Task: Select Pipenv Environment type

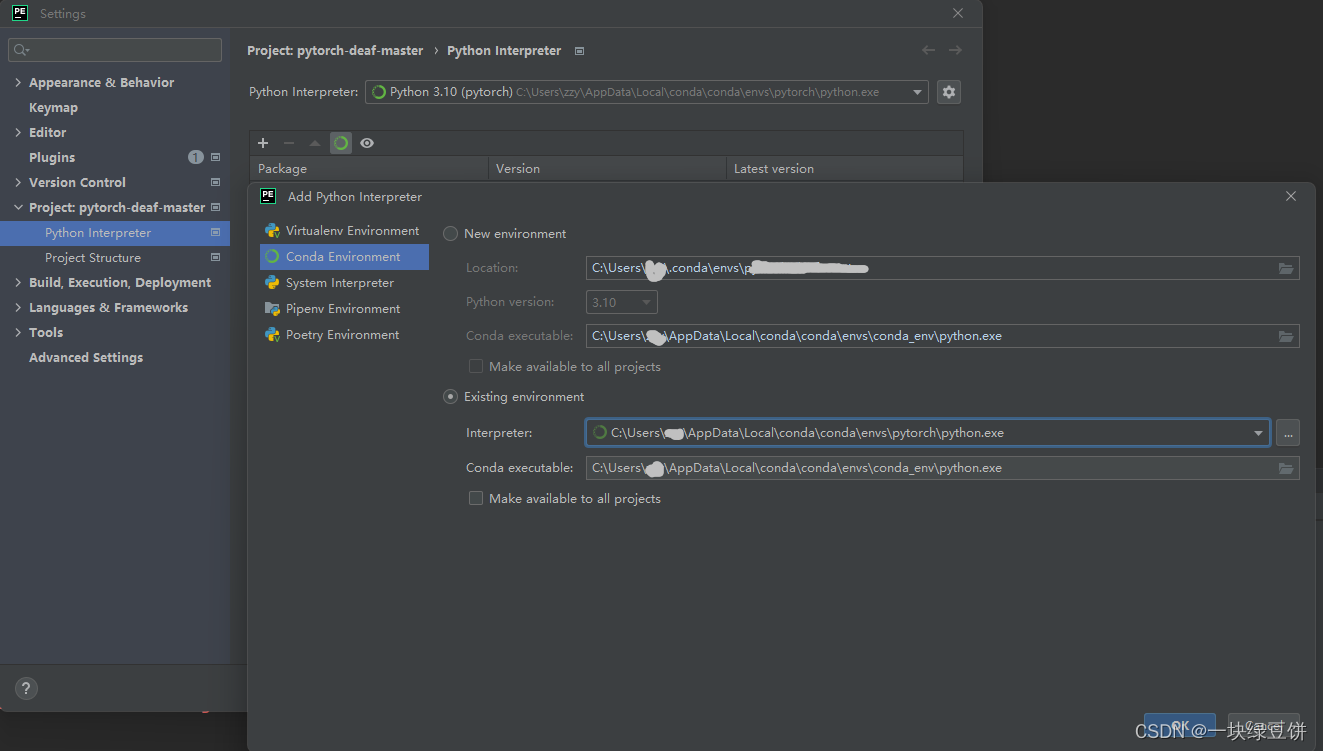Action: (344, 309)
